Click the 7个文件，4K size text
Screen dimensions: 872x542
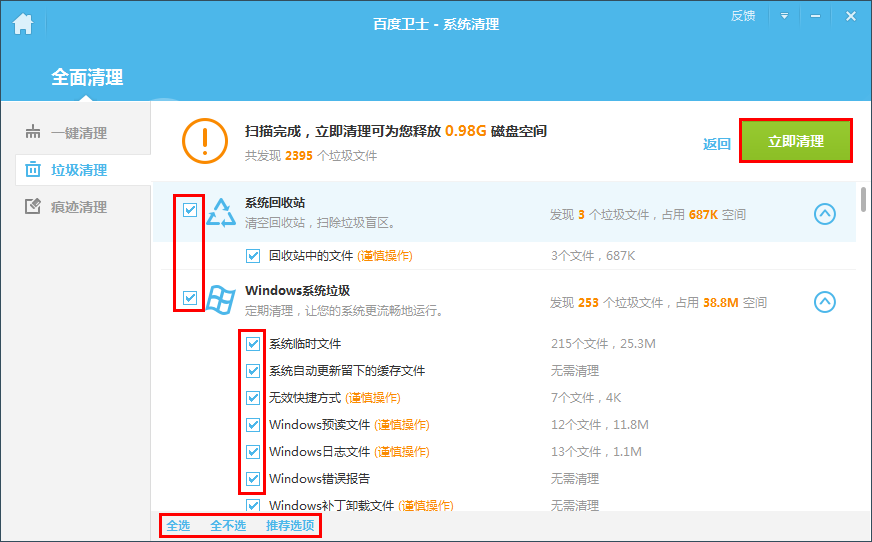586,398
